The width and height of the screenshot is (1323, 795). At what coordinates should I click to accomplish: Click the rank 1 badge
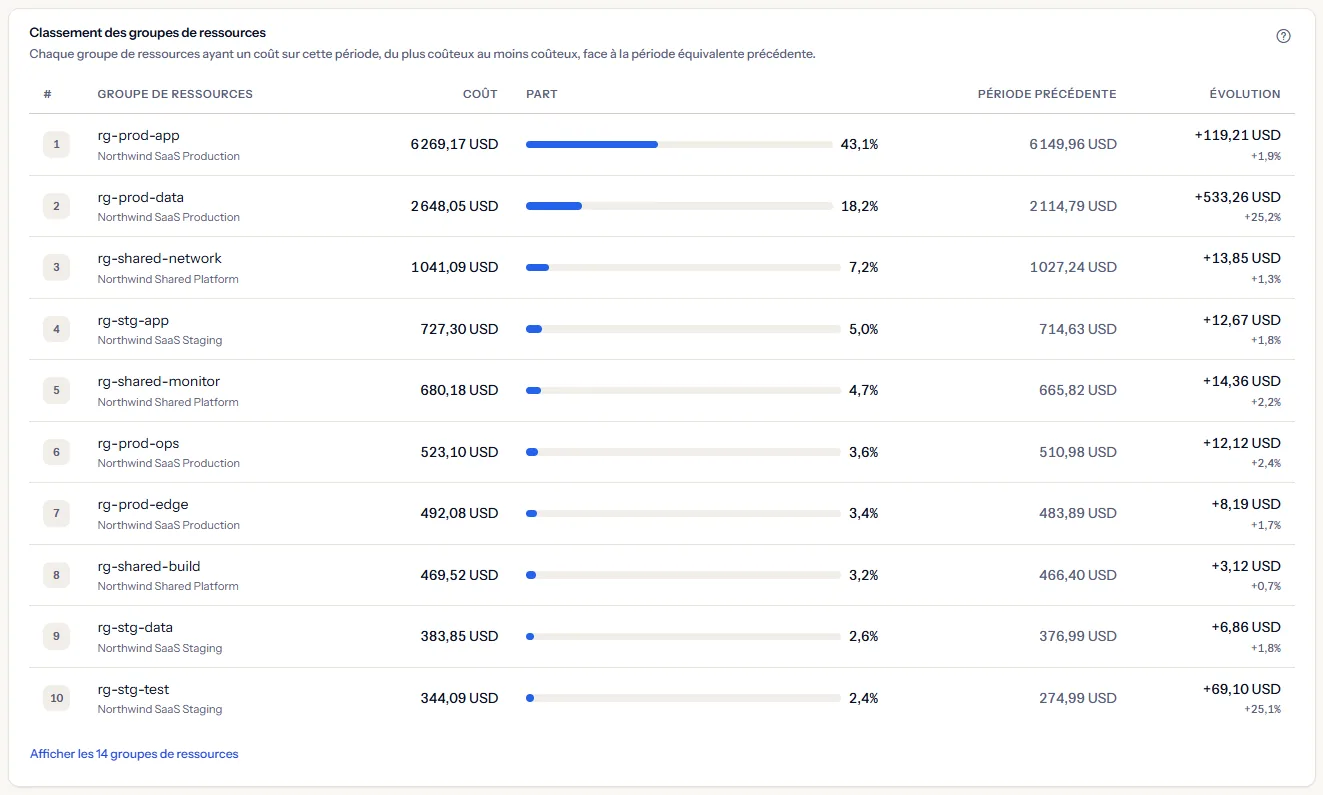tap(56, 144)
